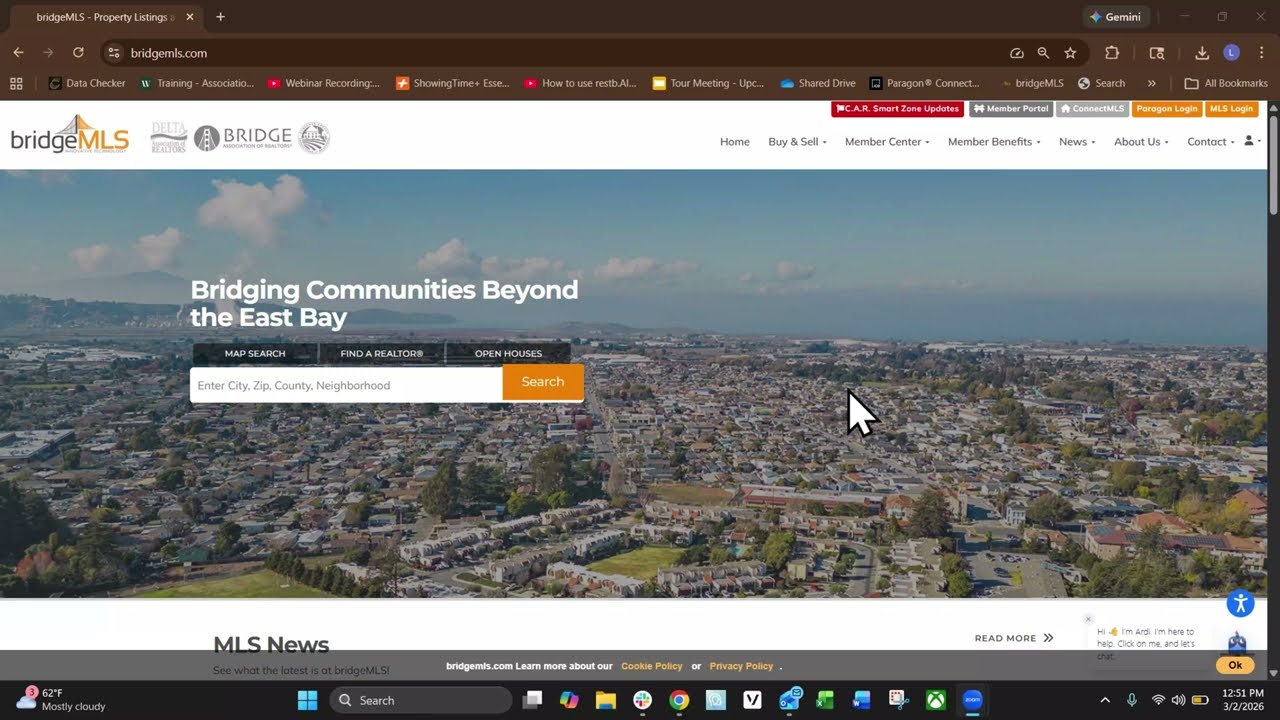
Task: Open File Explorer from the taskbar
Action: point(606,700)
